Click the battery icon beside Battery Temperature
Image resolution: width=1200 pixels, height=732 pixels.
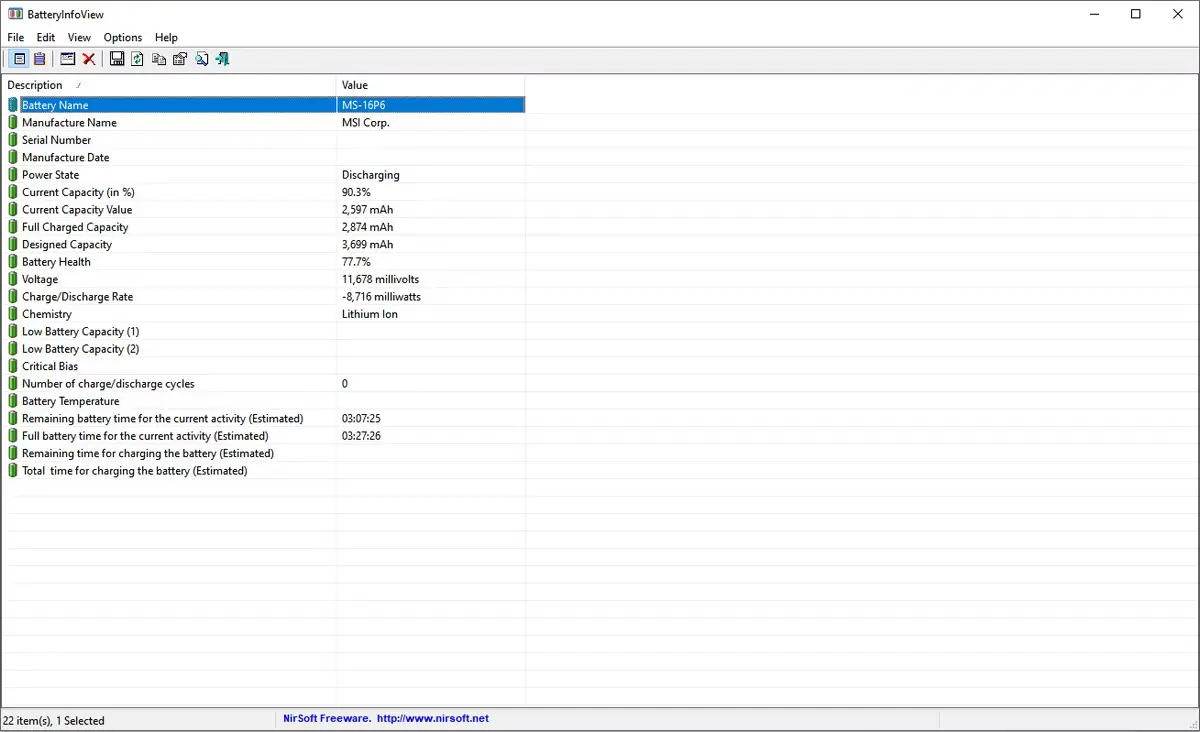point(13,401)
